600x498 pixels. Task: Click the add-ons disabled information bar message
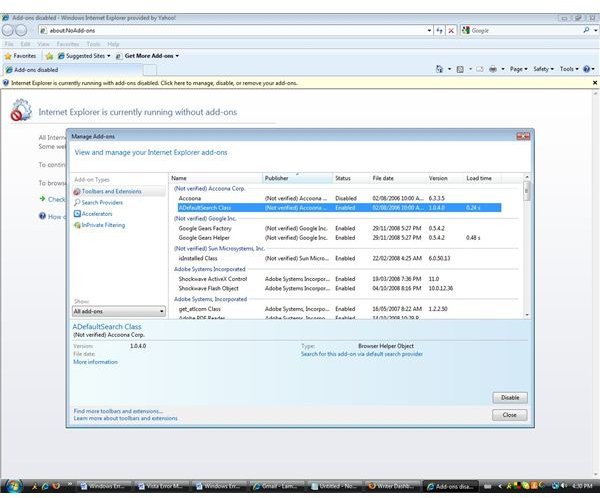[154, 83]
